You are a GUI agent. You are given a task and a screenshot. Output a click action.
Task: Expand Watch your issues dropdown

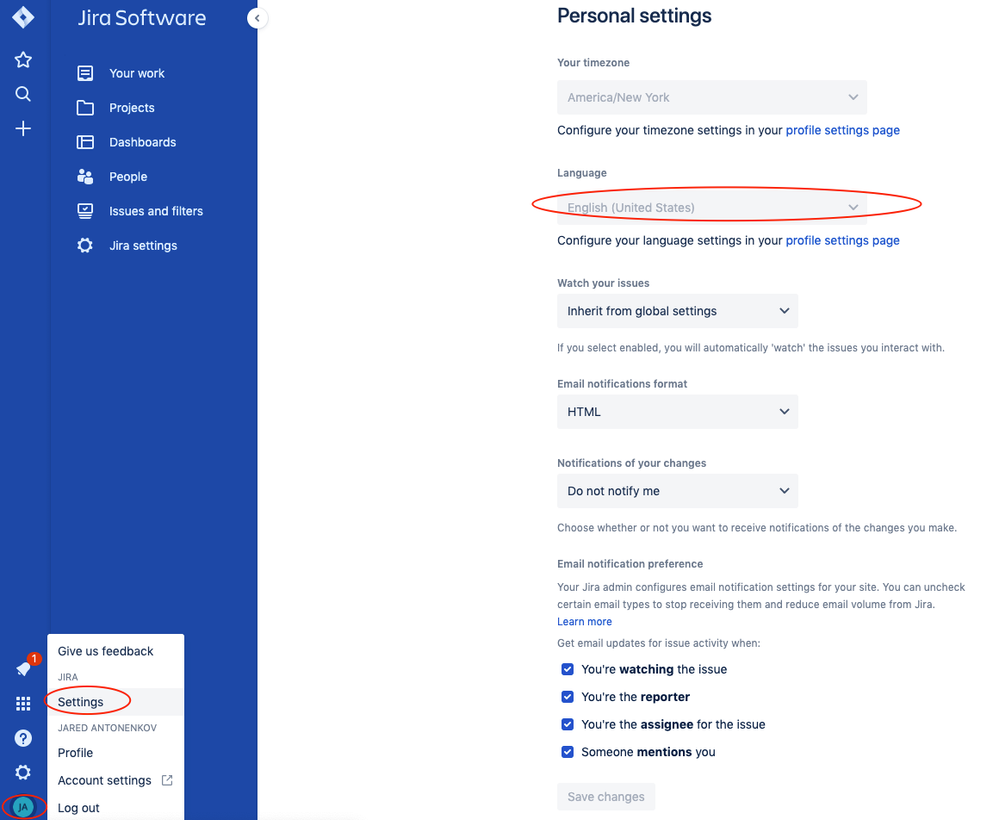(x=677, y=311)
